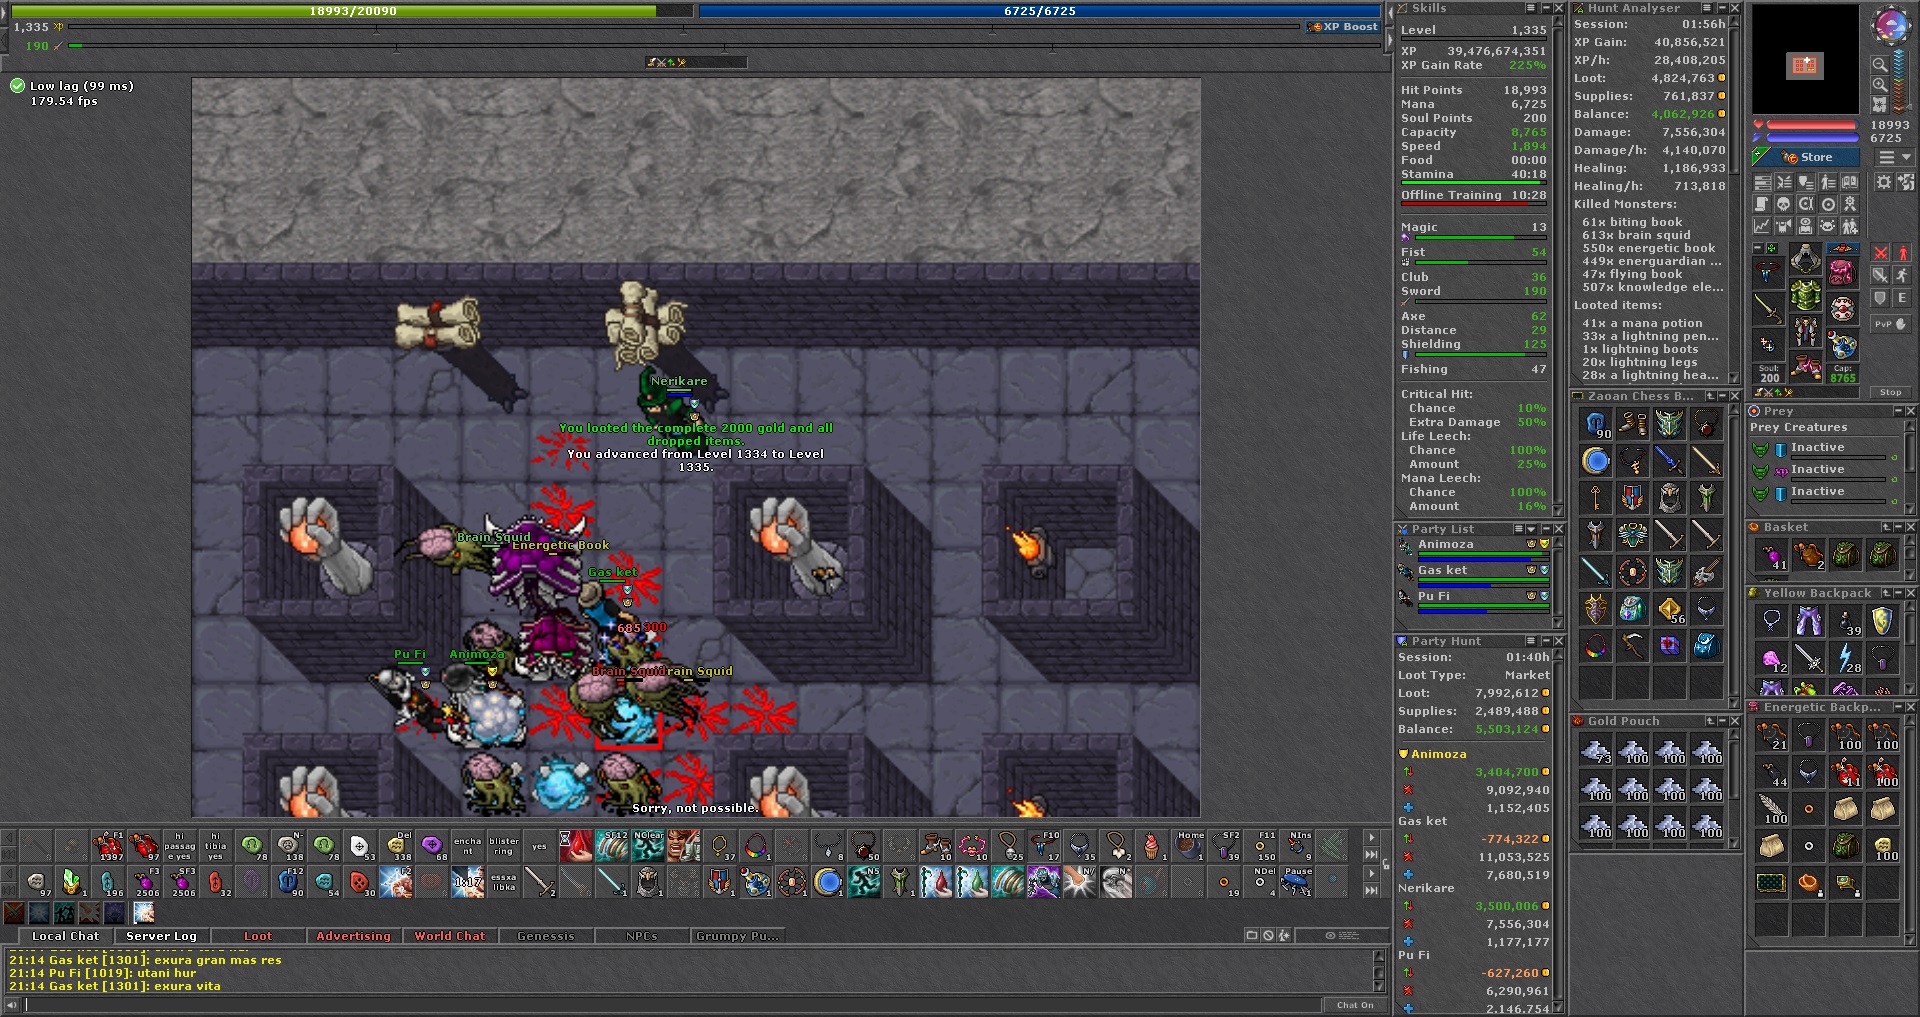Screen dimensions: 1920x1017
Task: Switch to the Local Chat tab
Action: (66, 936)
